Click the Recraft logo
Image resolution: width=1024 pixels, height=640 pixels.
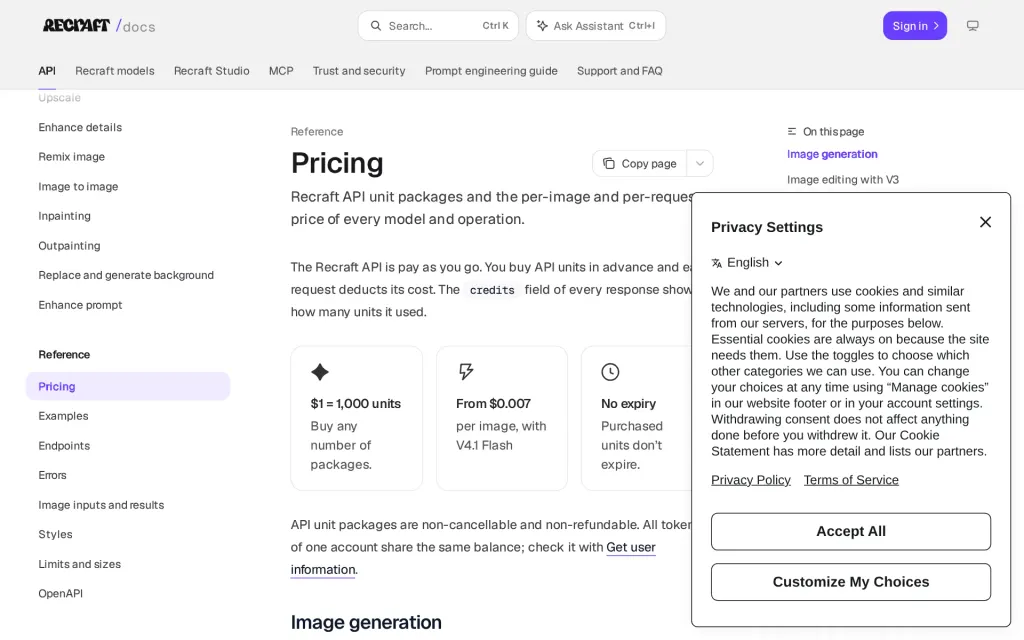click(x=76, y=25)
